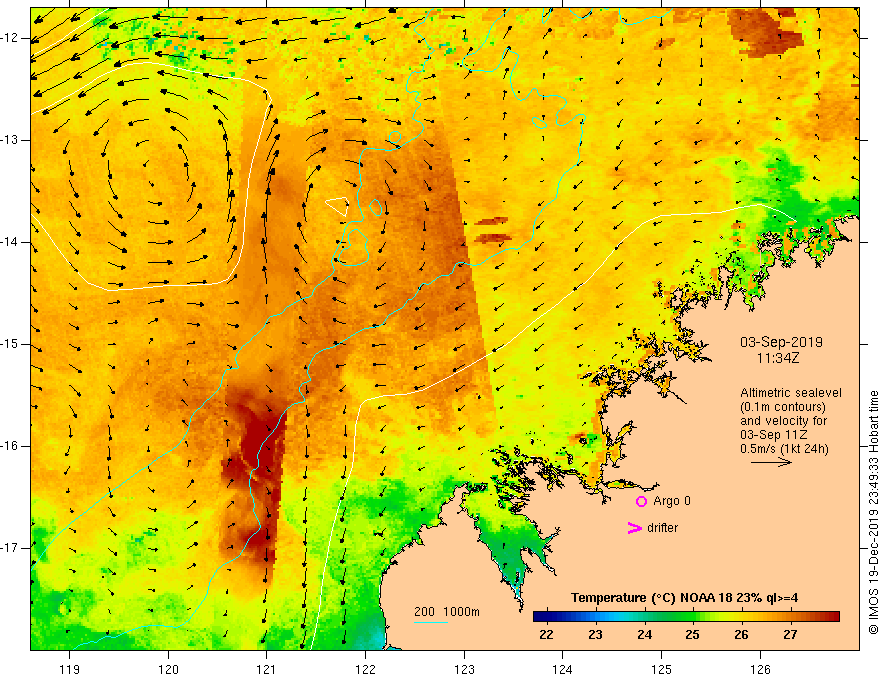Click longitude axis label 123
Viewport: 880px width, 680px height.
[464, 669]
